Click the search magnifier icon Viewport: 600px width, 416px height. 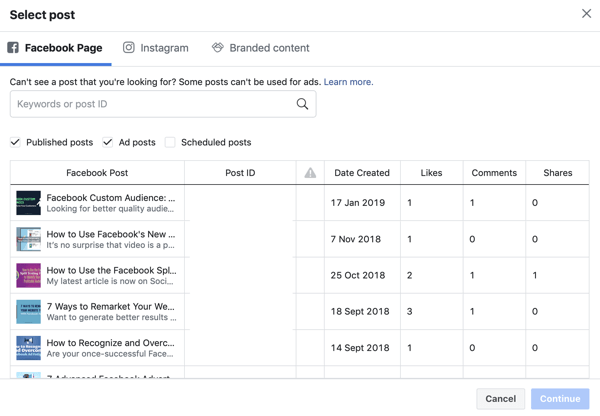[302, 104]
